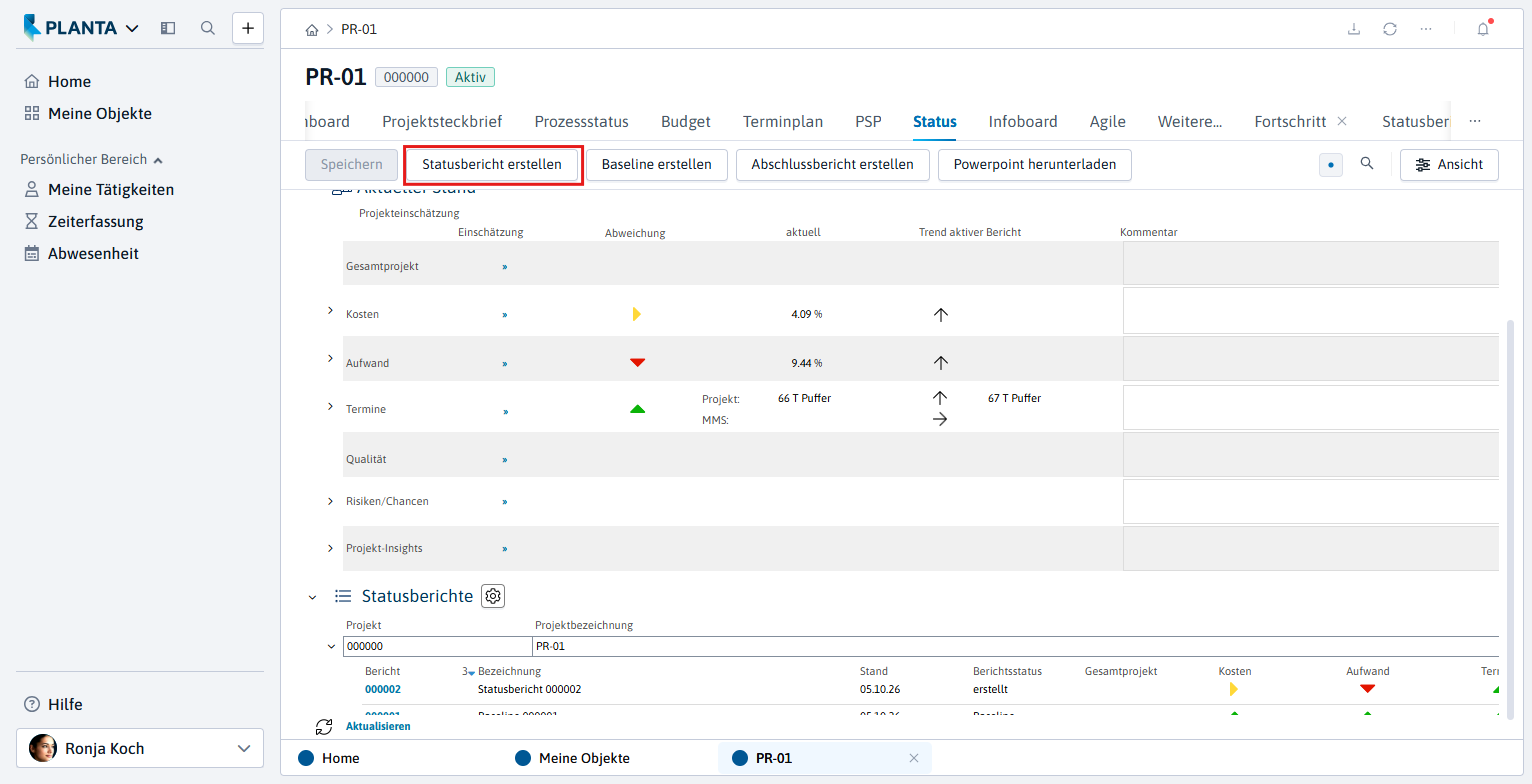The width and height of the screenshot is (1532, 784).
Task: Click Powerpoint herunterladen button
Action: (1035, 164)
